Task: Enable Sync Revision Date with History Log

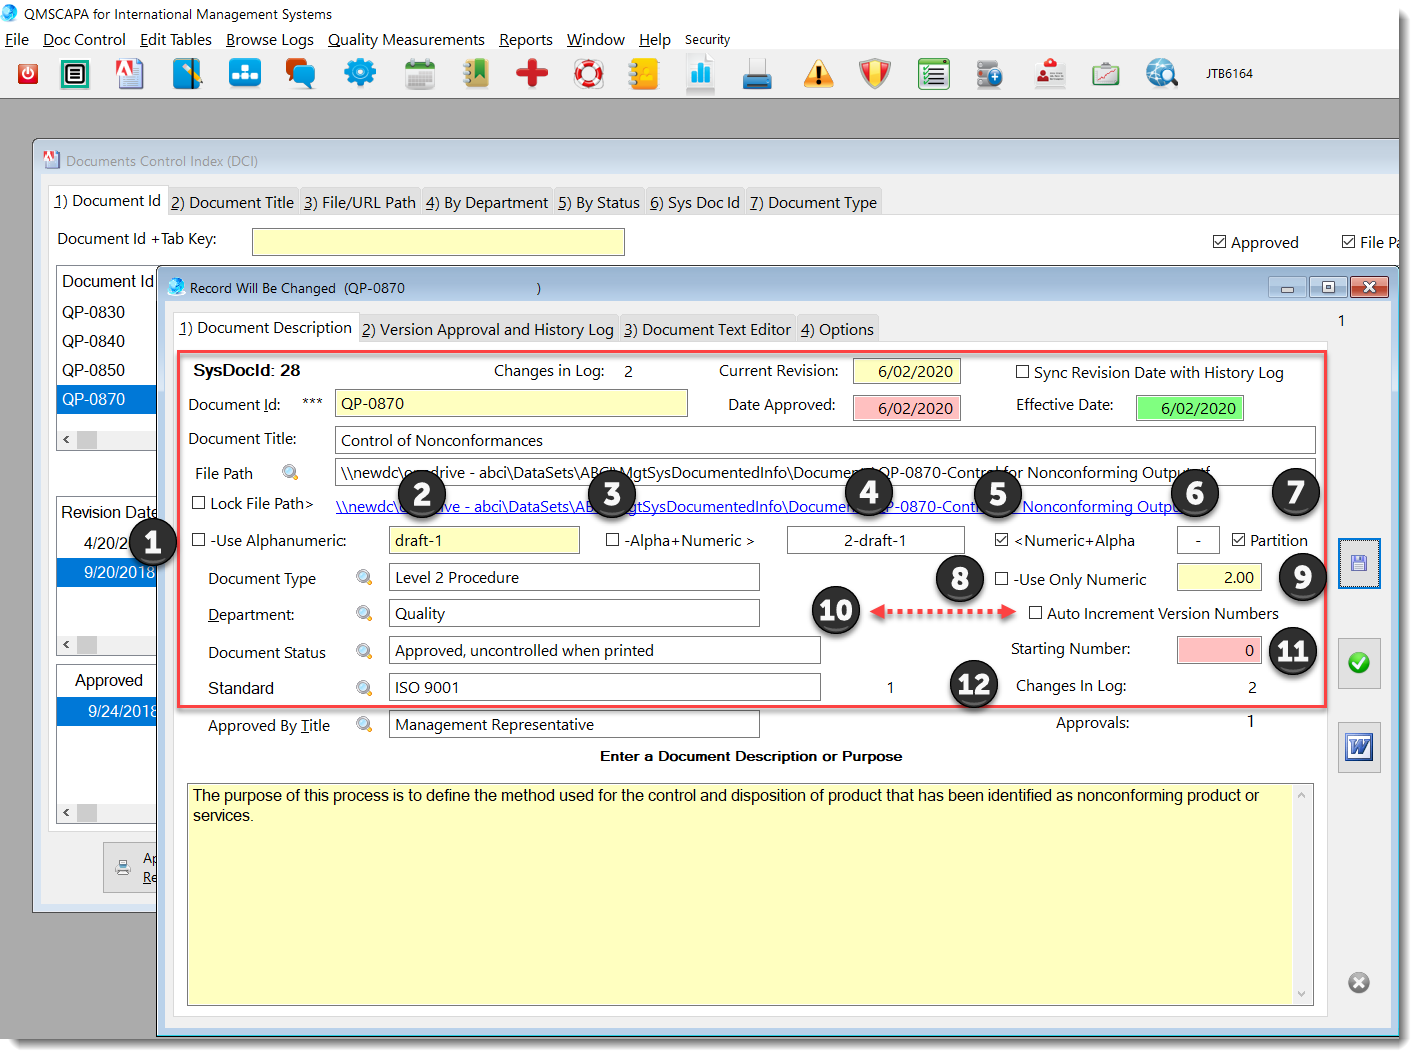Action: [1023, 371]
